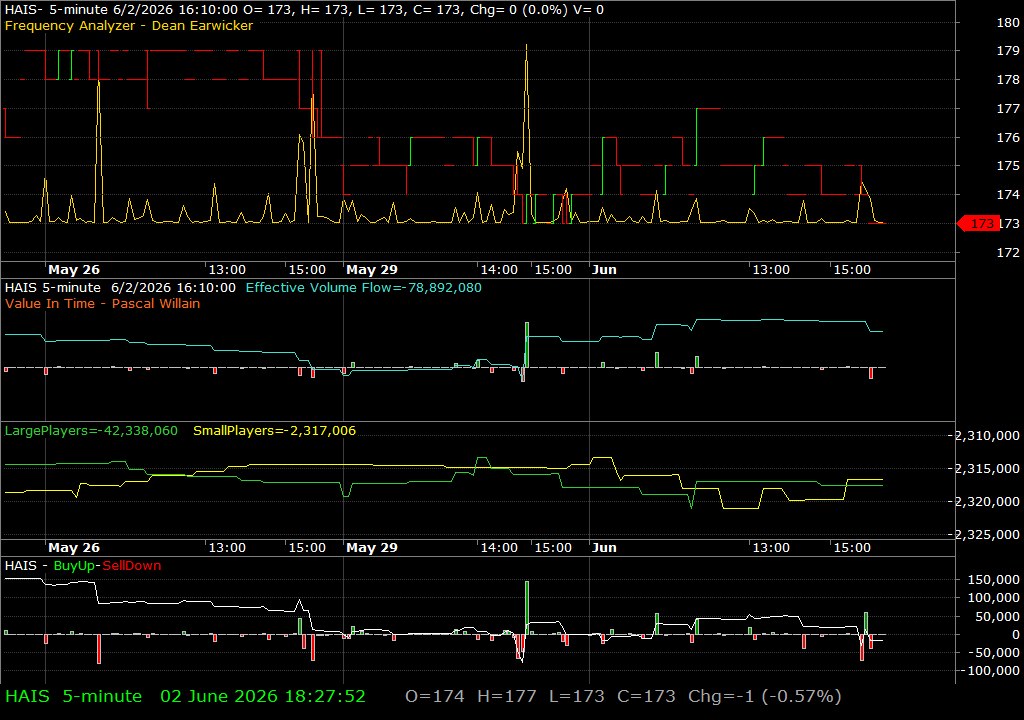Click price level 177 on price axis
The image size is (1024, 720).
[x=1008, y=108]
